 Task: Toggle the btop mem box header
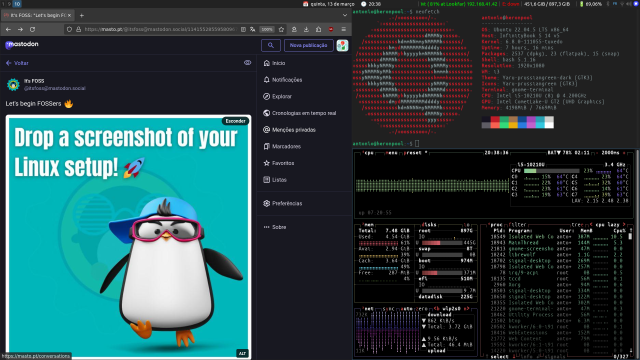coord(369,224)
